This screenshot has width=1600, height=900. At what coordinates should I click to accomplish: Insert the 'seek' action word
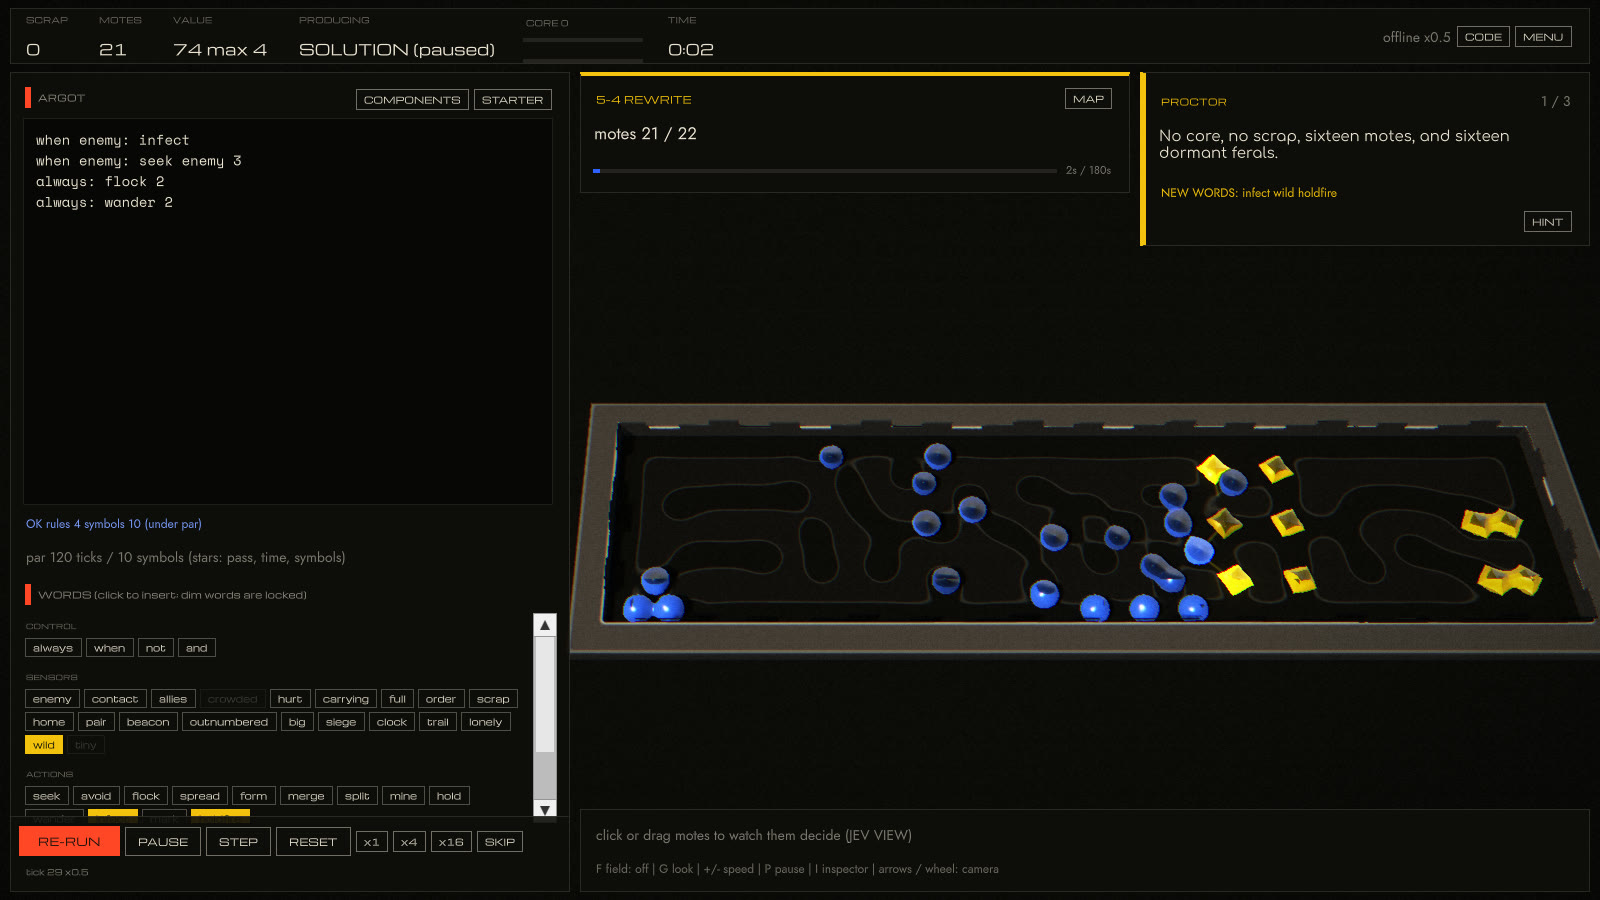point(47,796)
